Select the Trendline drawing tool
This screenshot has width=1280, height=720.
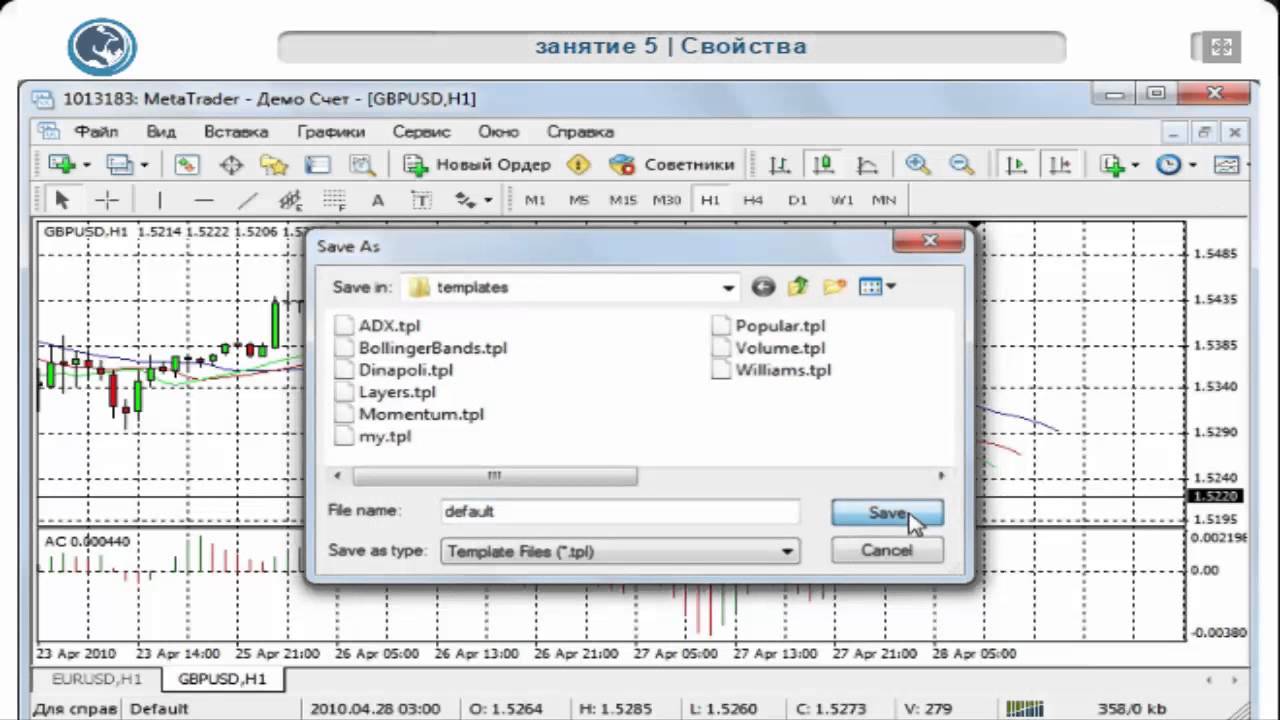(248, 200)
